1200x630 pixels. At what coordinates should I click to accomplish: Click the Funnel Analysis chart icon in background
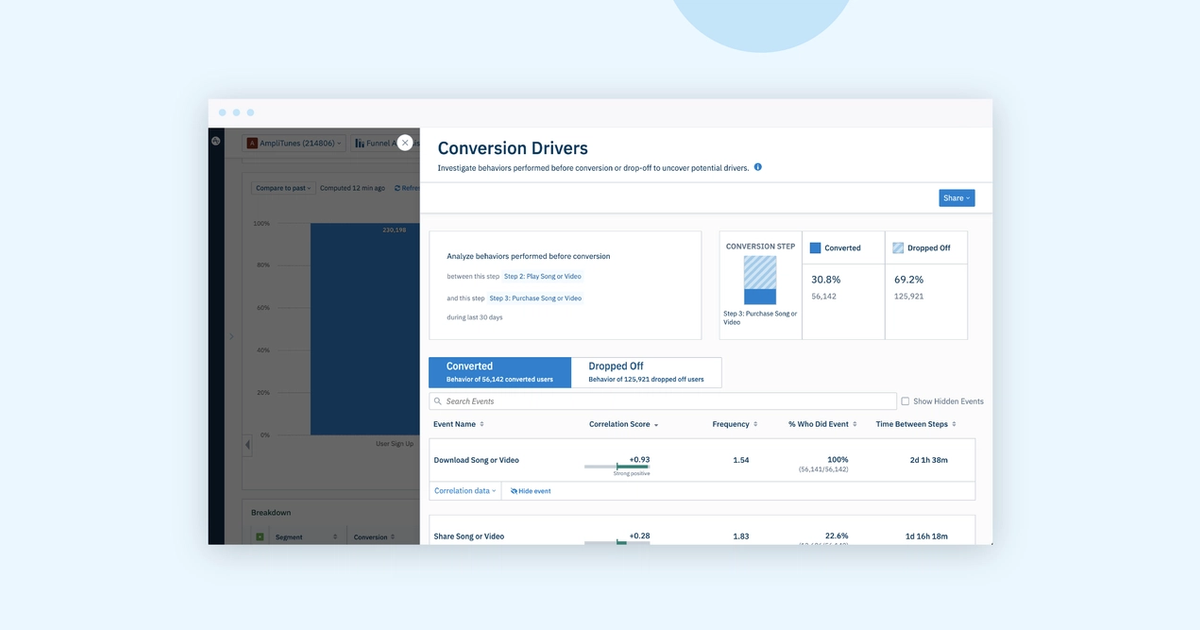(359, 143)
